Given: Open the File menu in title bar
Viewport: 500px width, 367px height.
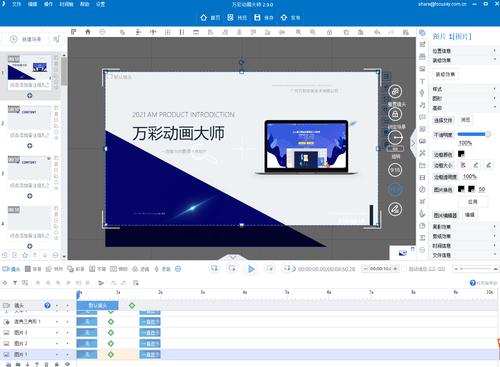Looking at the screenshot, I should 17,4.
